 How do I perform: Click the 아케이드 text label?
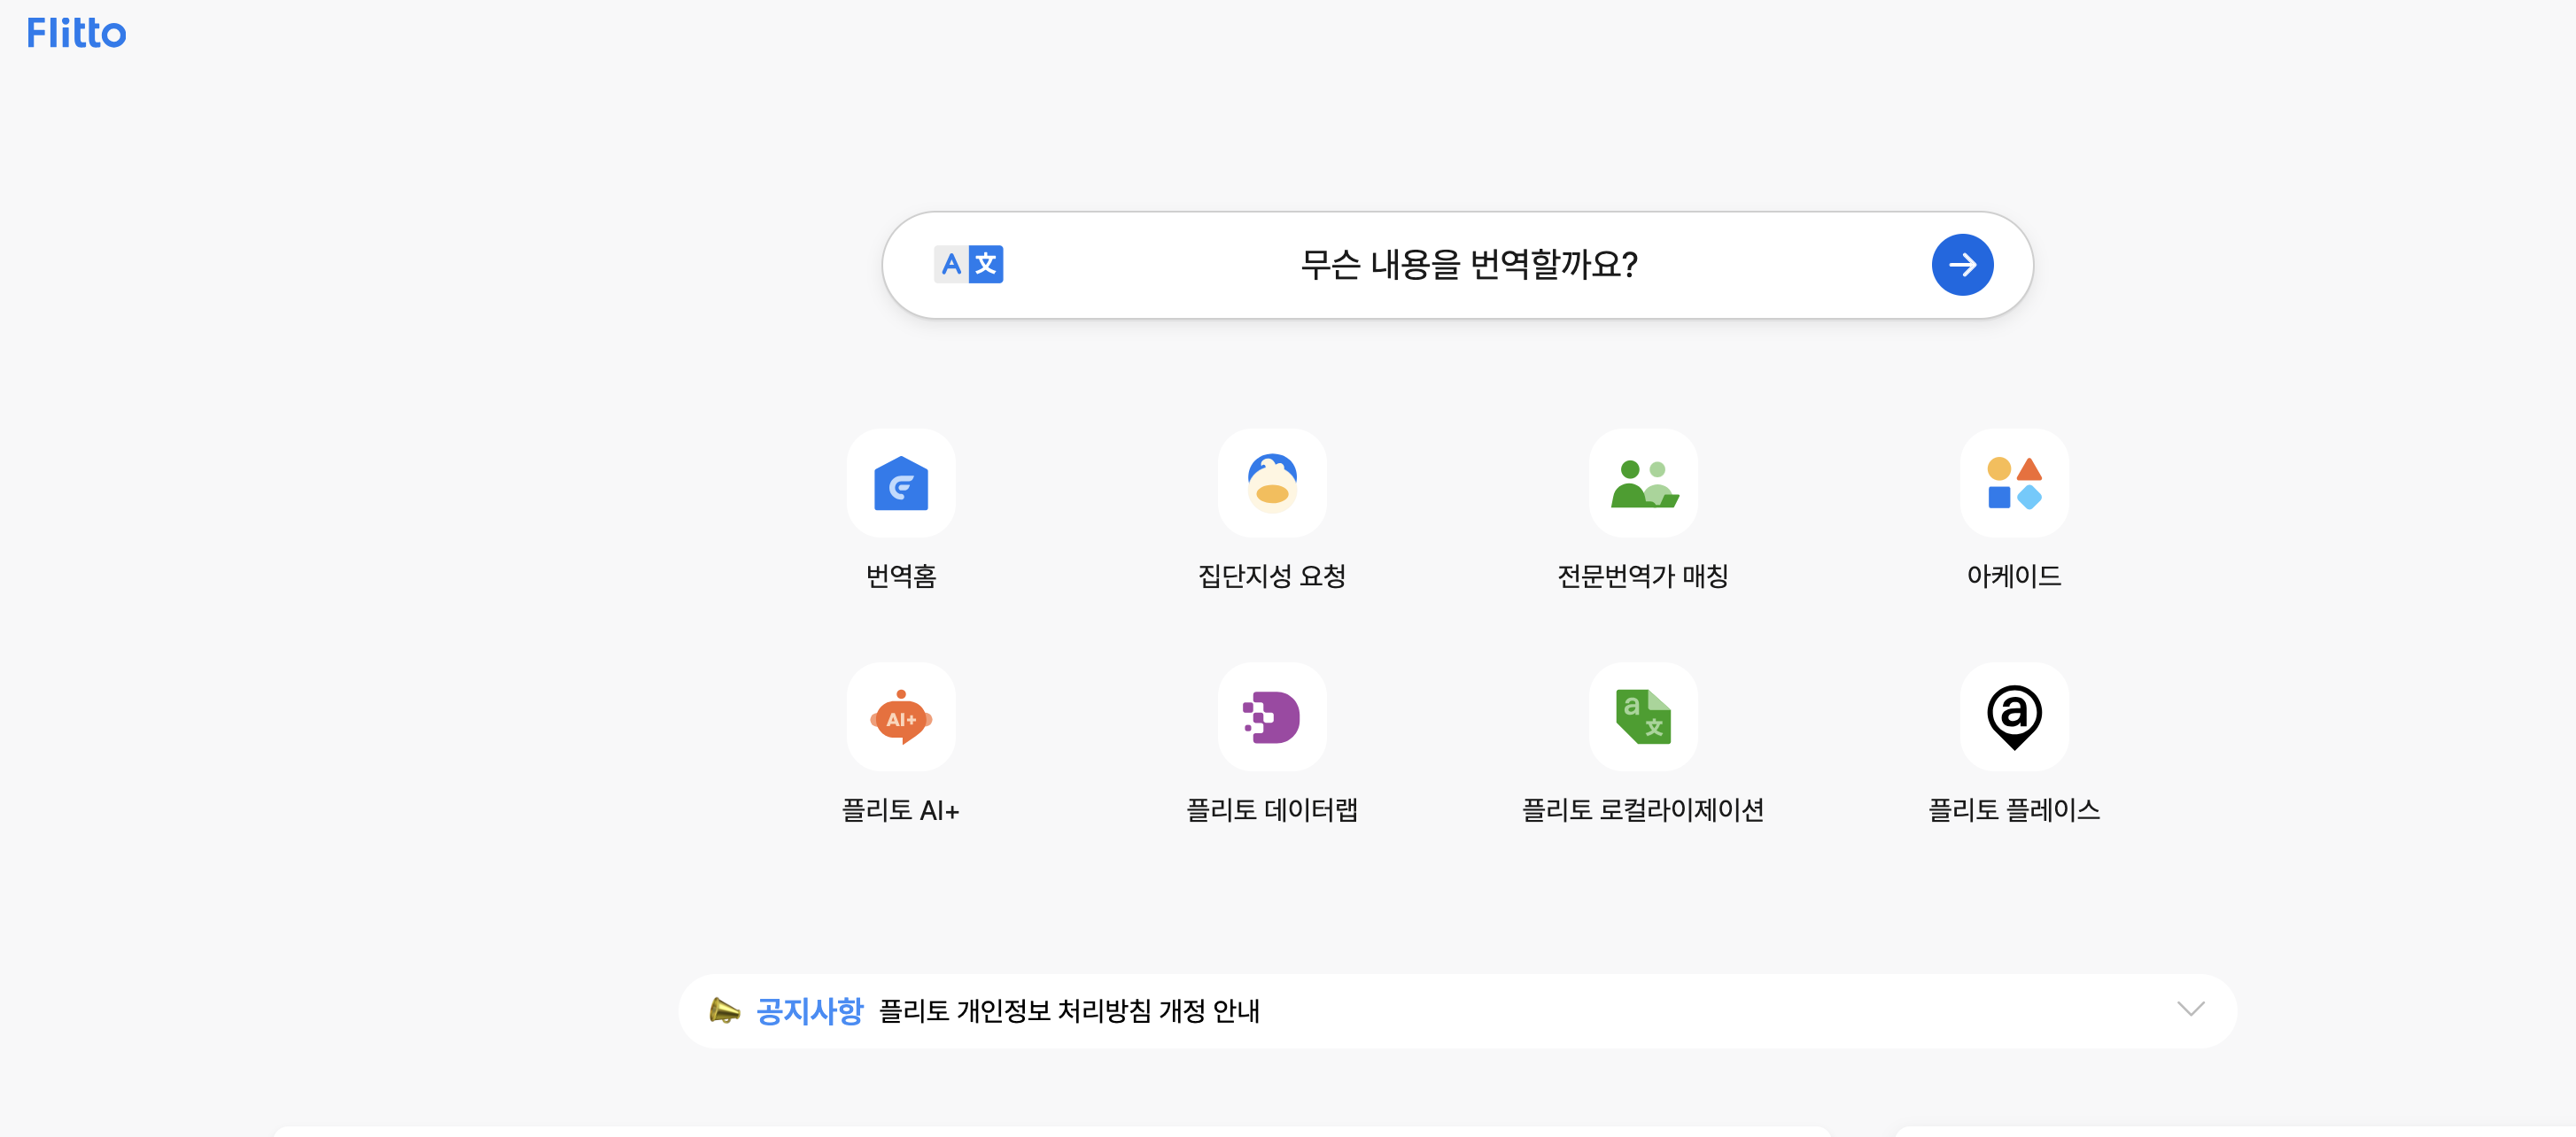point(2013,576)
